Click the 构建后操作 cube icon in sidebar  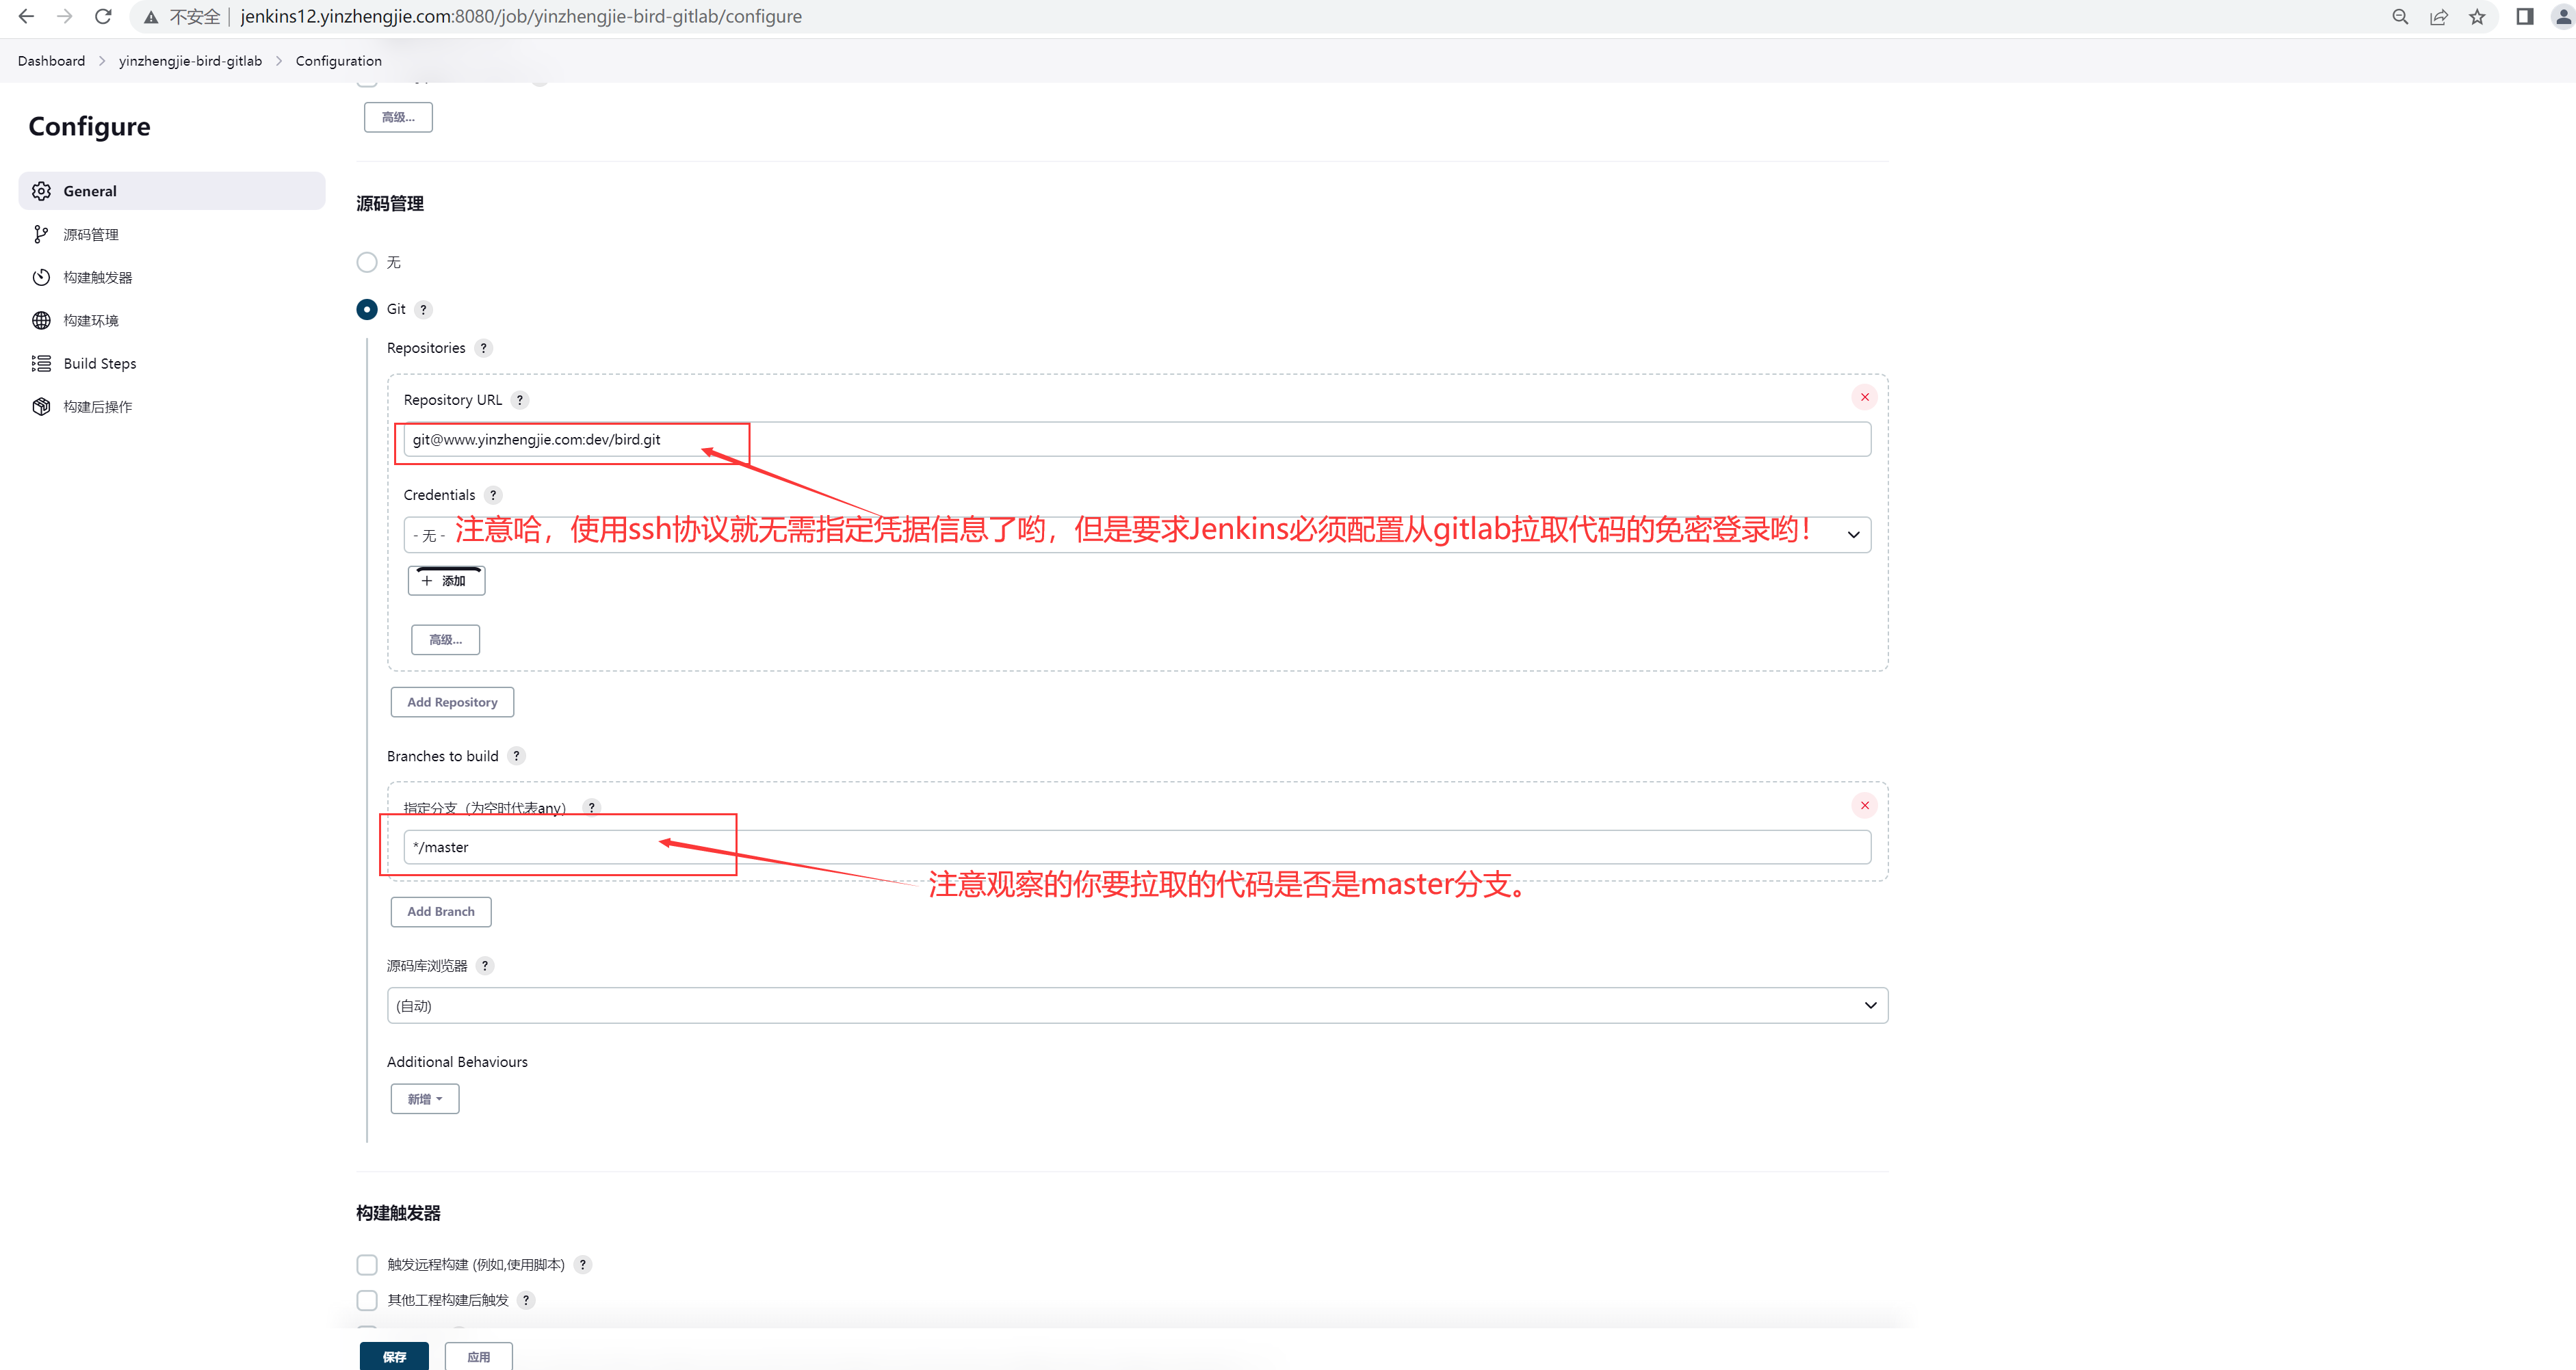tap(41, 406)
